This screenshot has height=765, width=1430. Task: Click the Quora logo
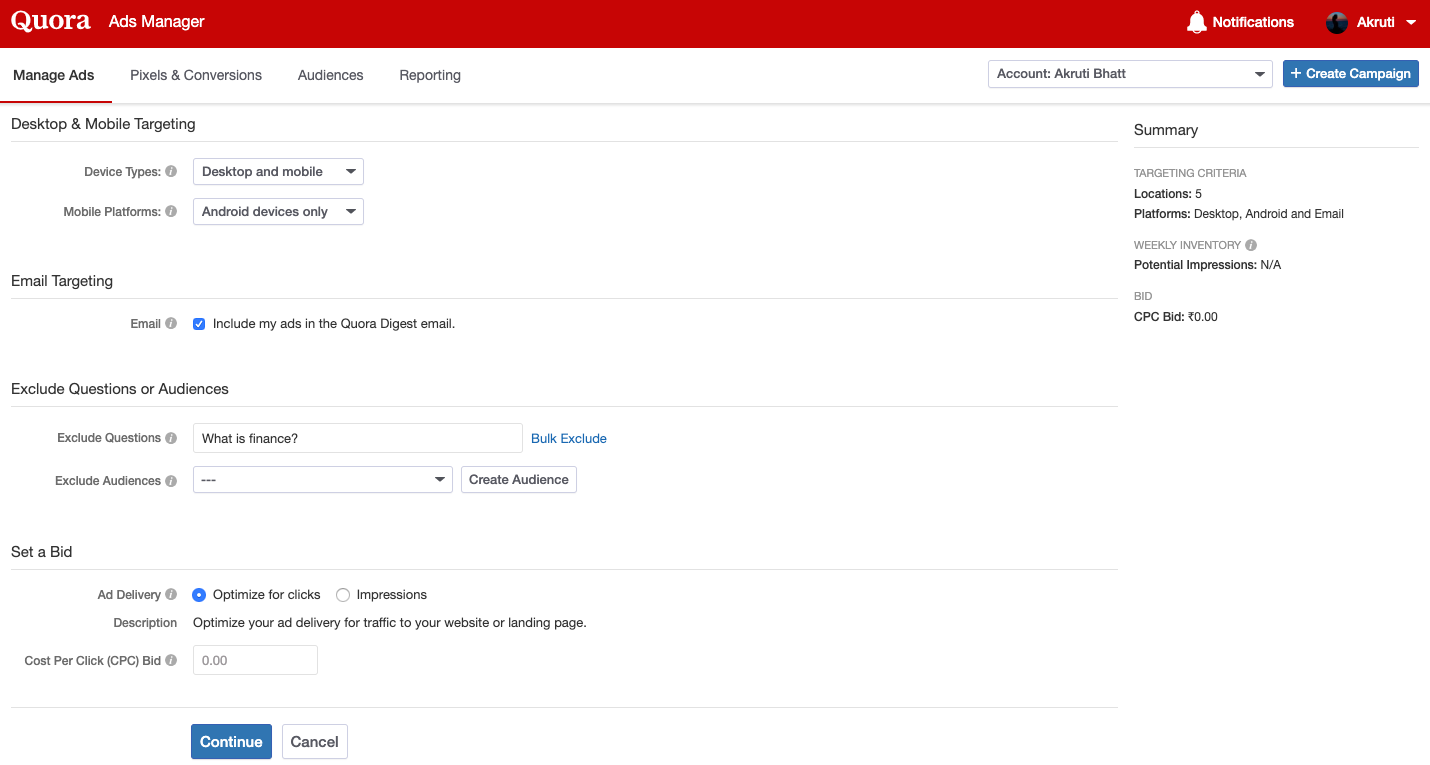[x=51, y=21]
